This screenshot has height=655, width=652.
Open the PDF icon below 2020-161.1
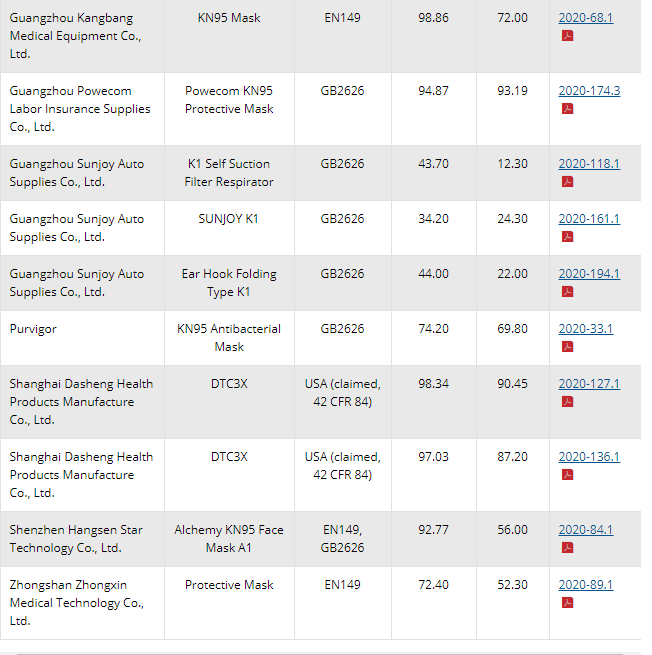567,237
